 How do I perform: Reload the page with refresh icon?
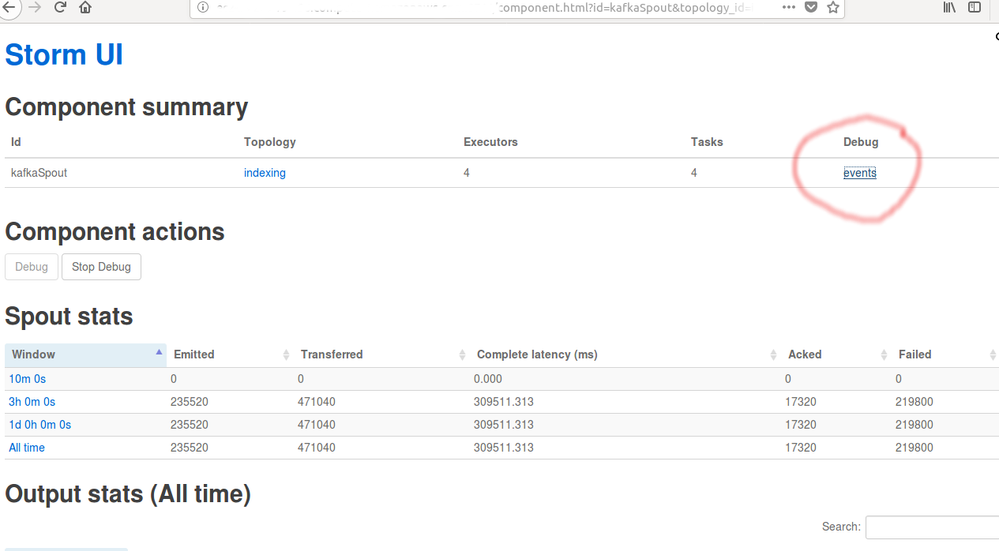(x=60, y=8)
